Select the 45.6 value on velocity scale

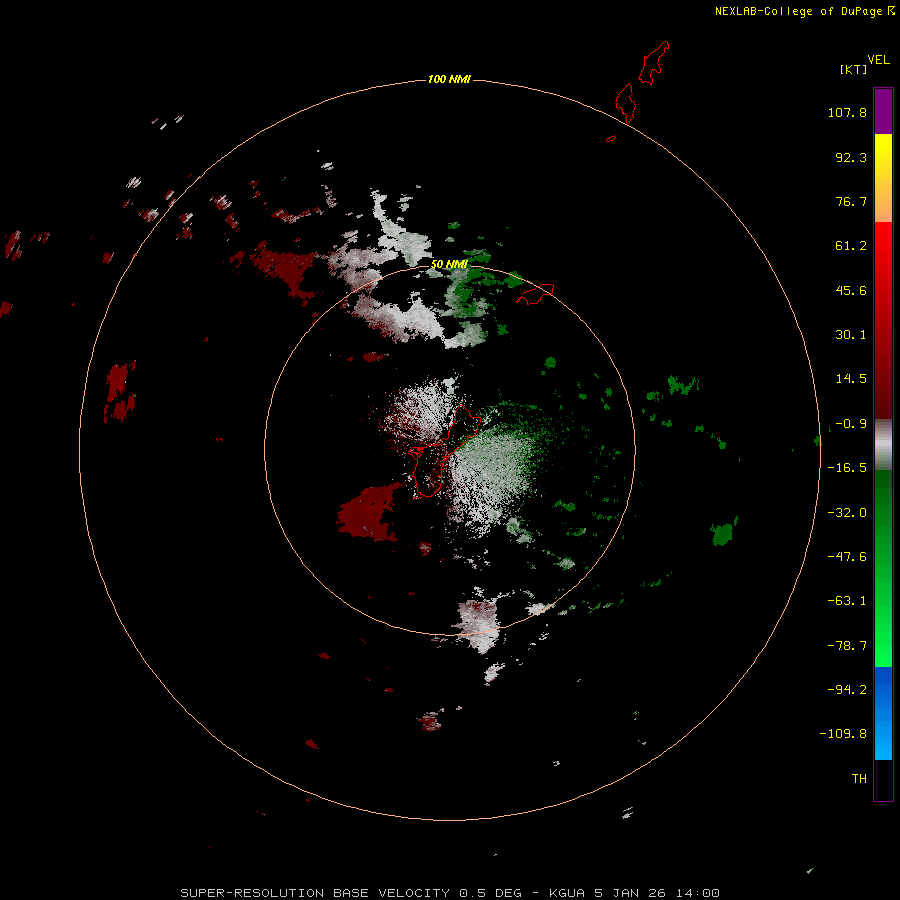851,290
